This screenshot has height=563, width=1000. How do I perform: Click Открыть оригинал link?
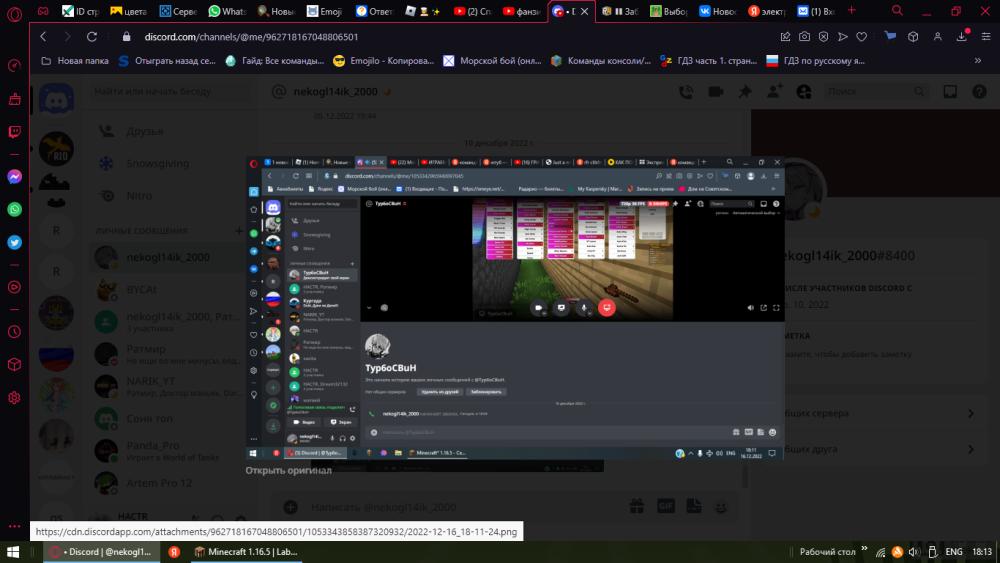tap(288, 471)
